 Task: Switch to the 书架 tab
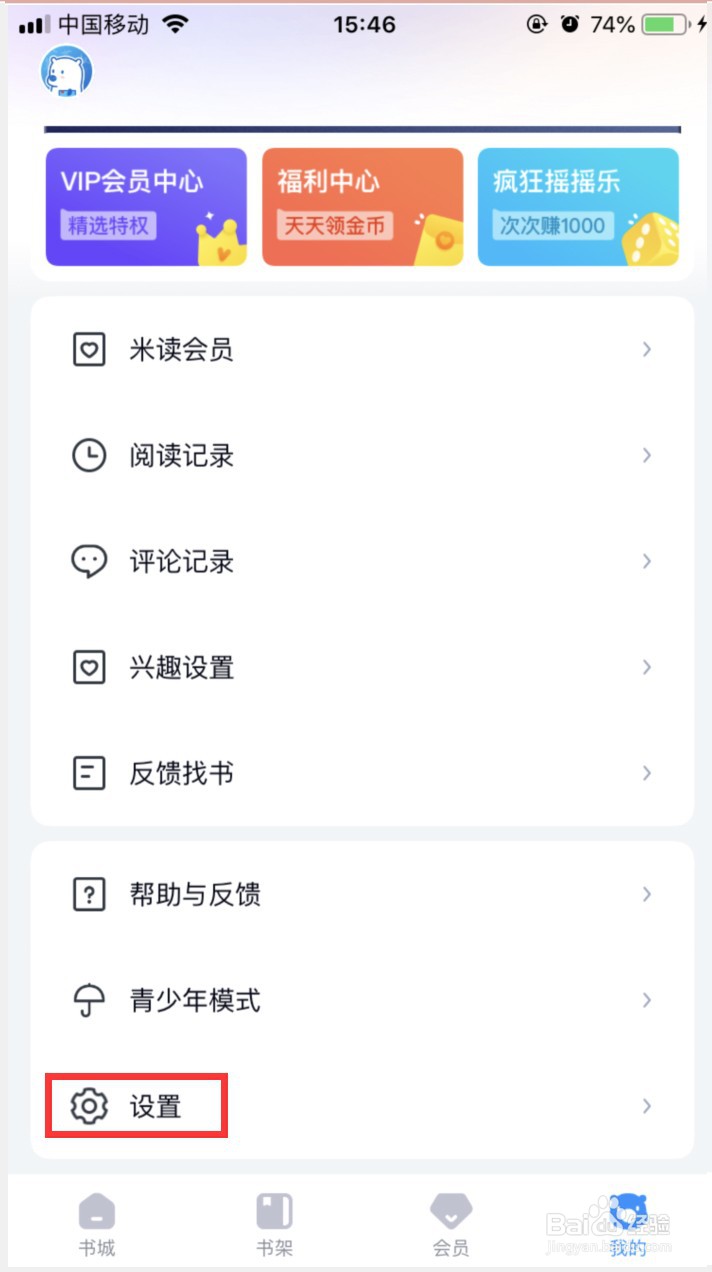[275, 1224]
